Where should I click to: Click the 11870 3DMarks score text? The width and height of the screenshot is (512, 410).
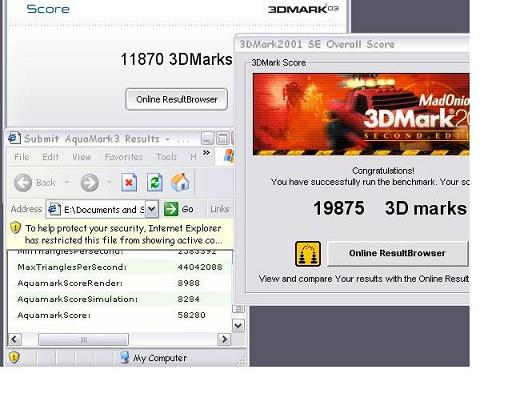[176, 59]
